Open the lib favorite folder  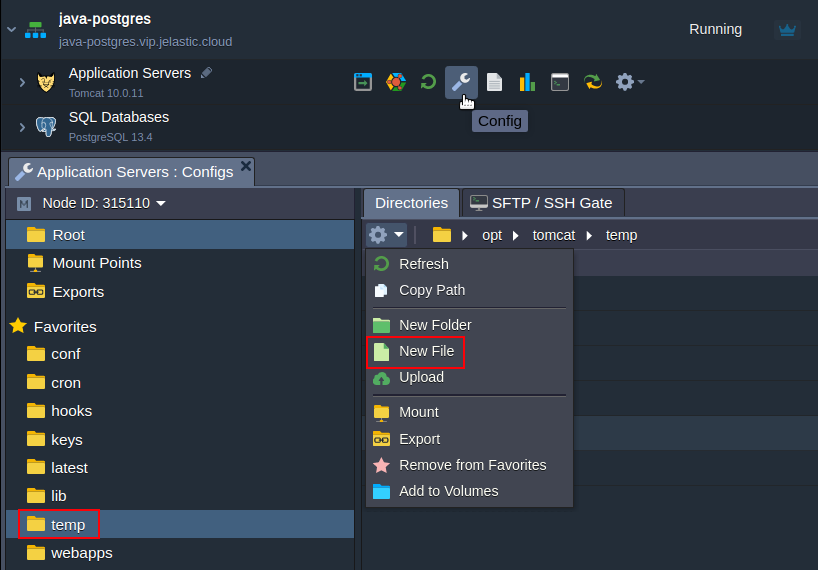pyautogui.click(x=180, y=496)
